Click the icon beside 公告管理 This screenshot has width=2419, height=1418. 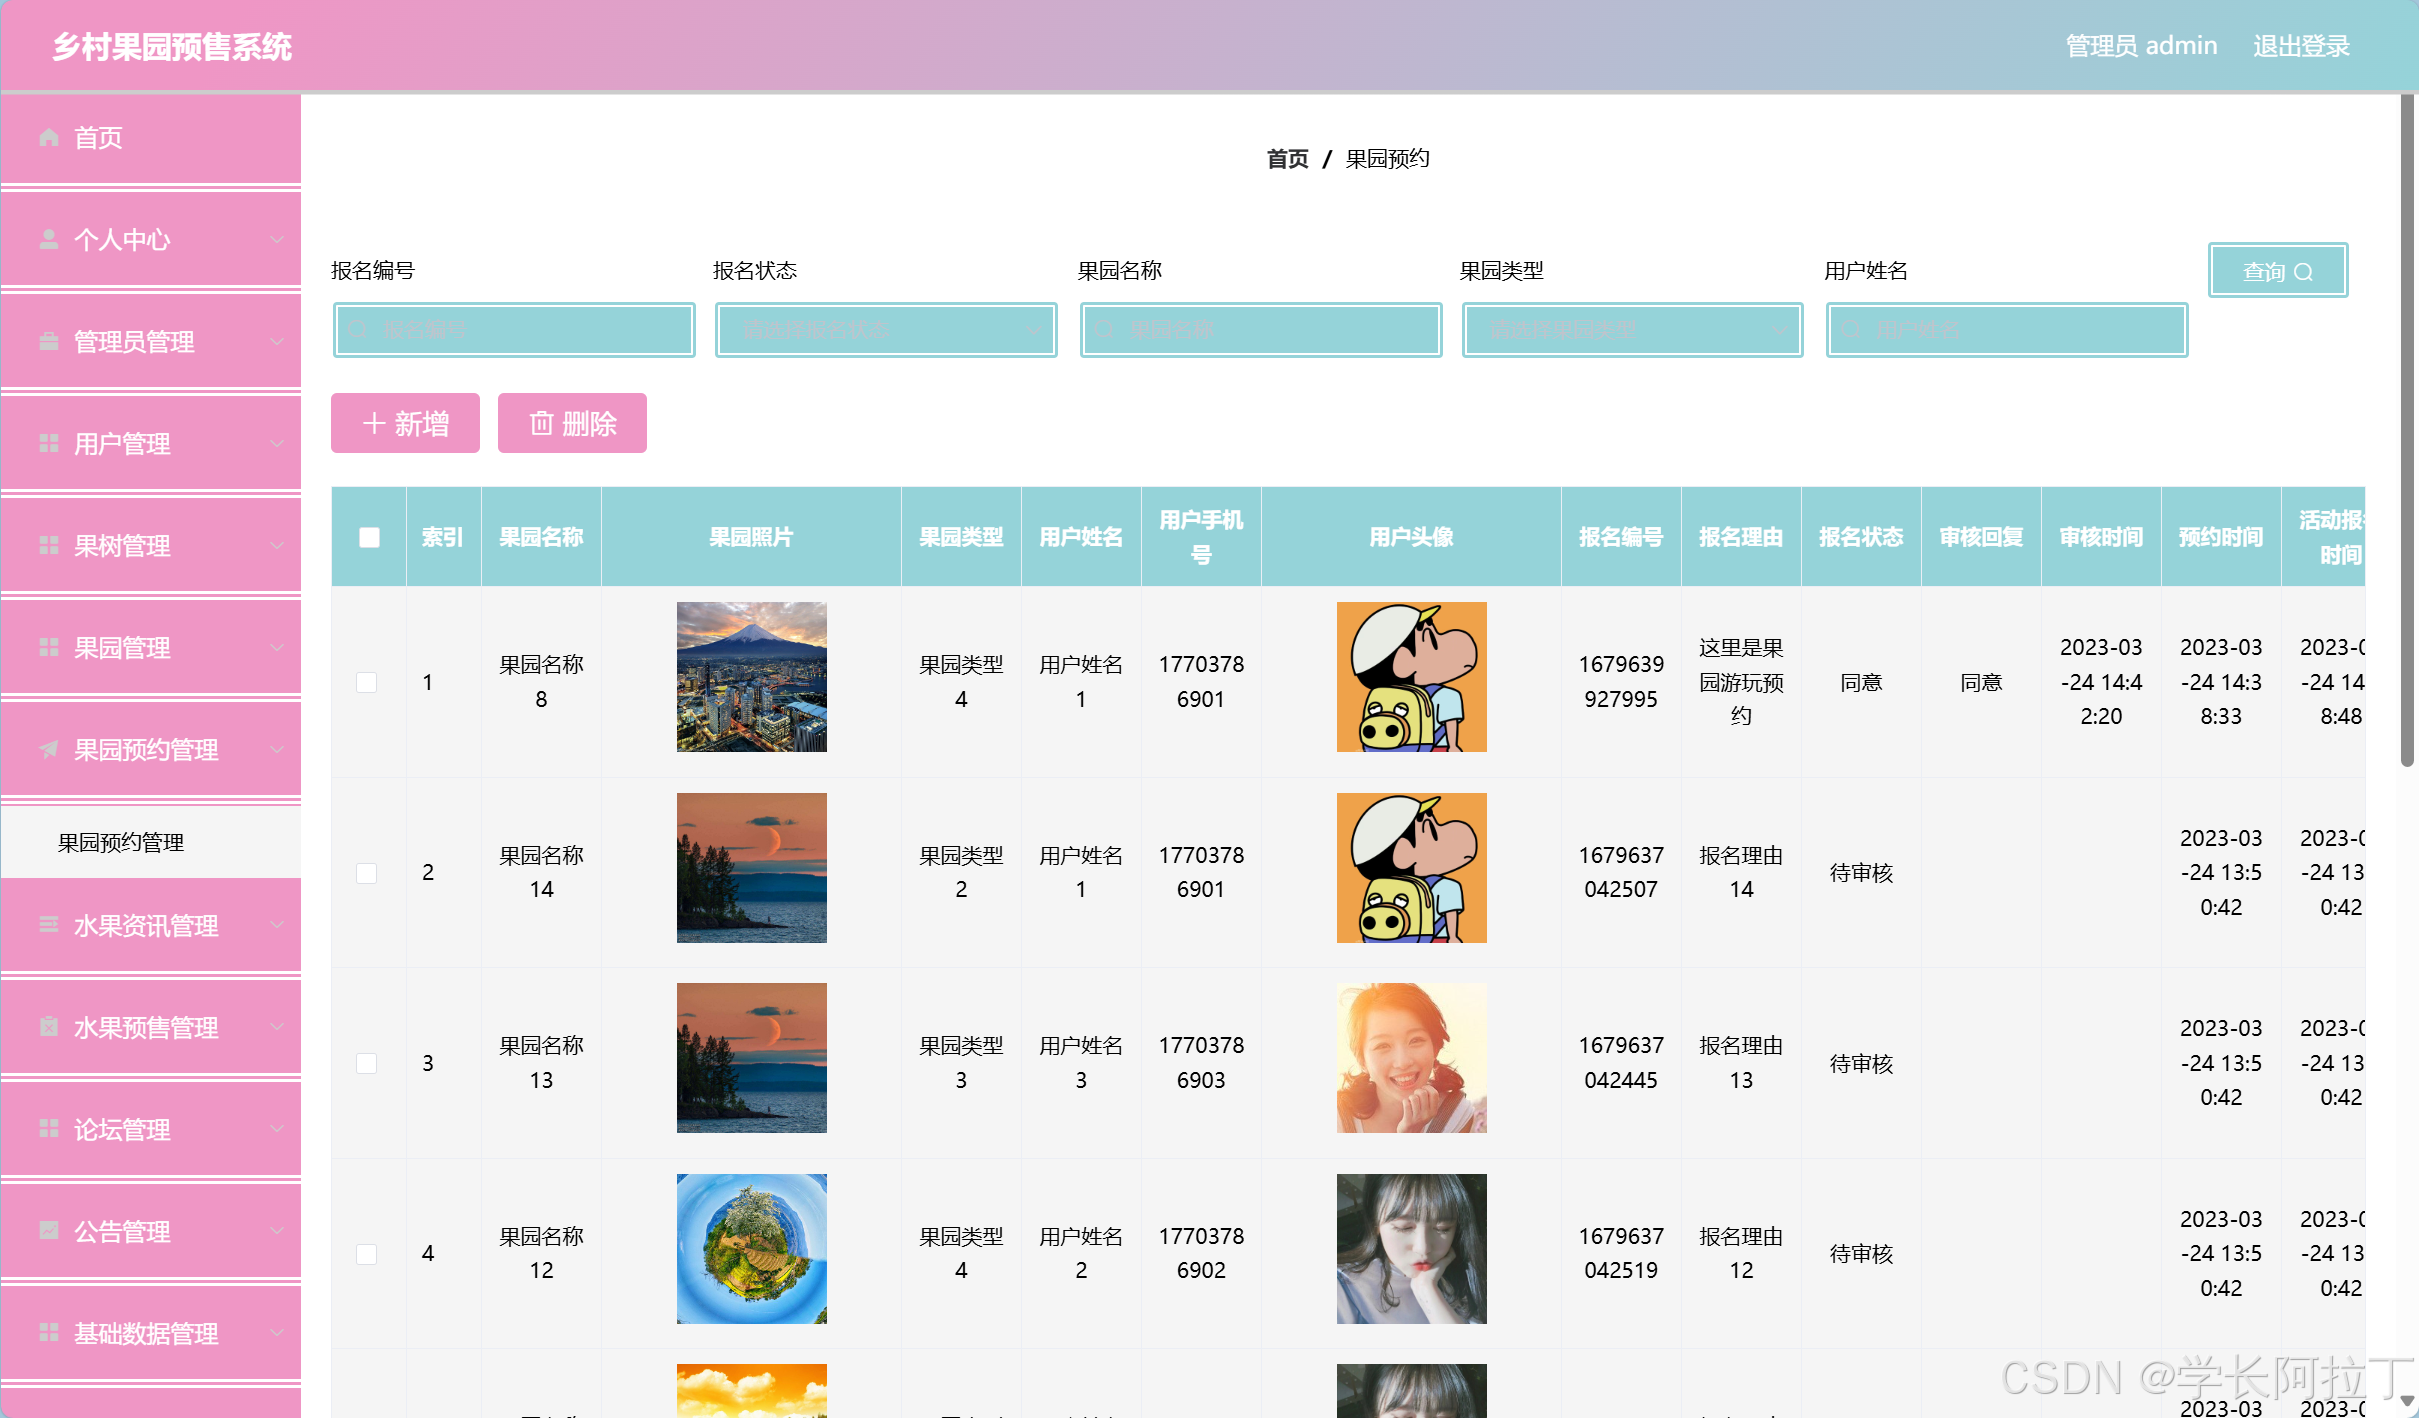pyautogui.click(x=49, y=1232)
